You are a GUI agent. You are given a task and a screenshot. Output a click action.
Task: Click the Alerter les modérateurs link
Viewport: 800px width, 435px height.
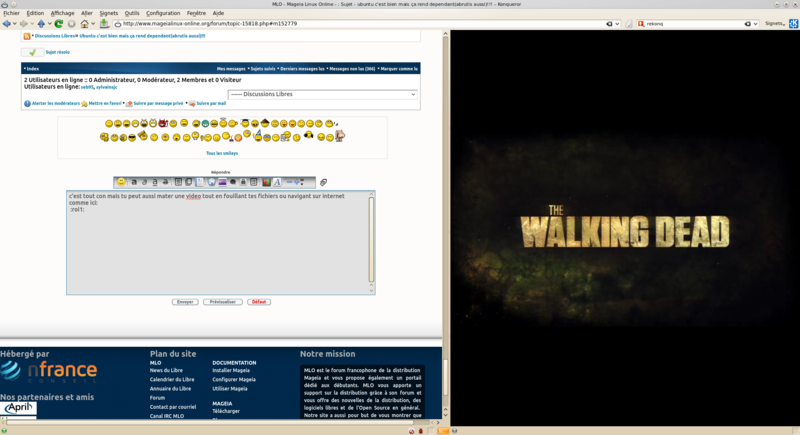(x=56, y=104)
